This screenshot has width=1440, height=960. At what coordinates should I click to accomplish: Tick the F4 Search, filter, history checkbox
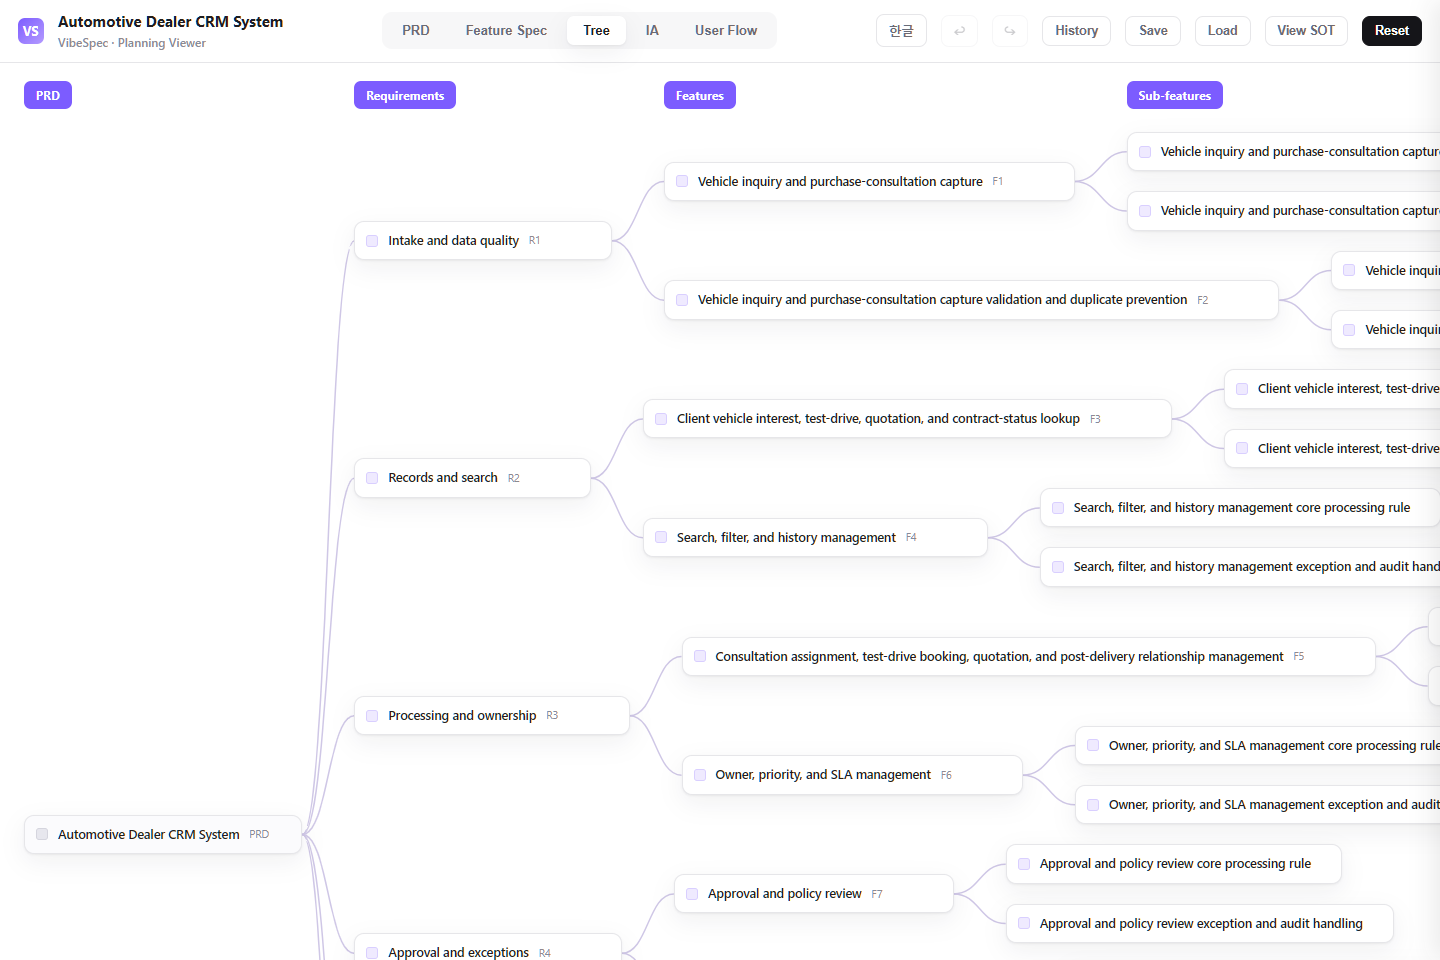pos(661,538)
